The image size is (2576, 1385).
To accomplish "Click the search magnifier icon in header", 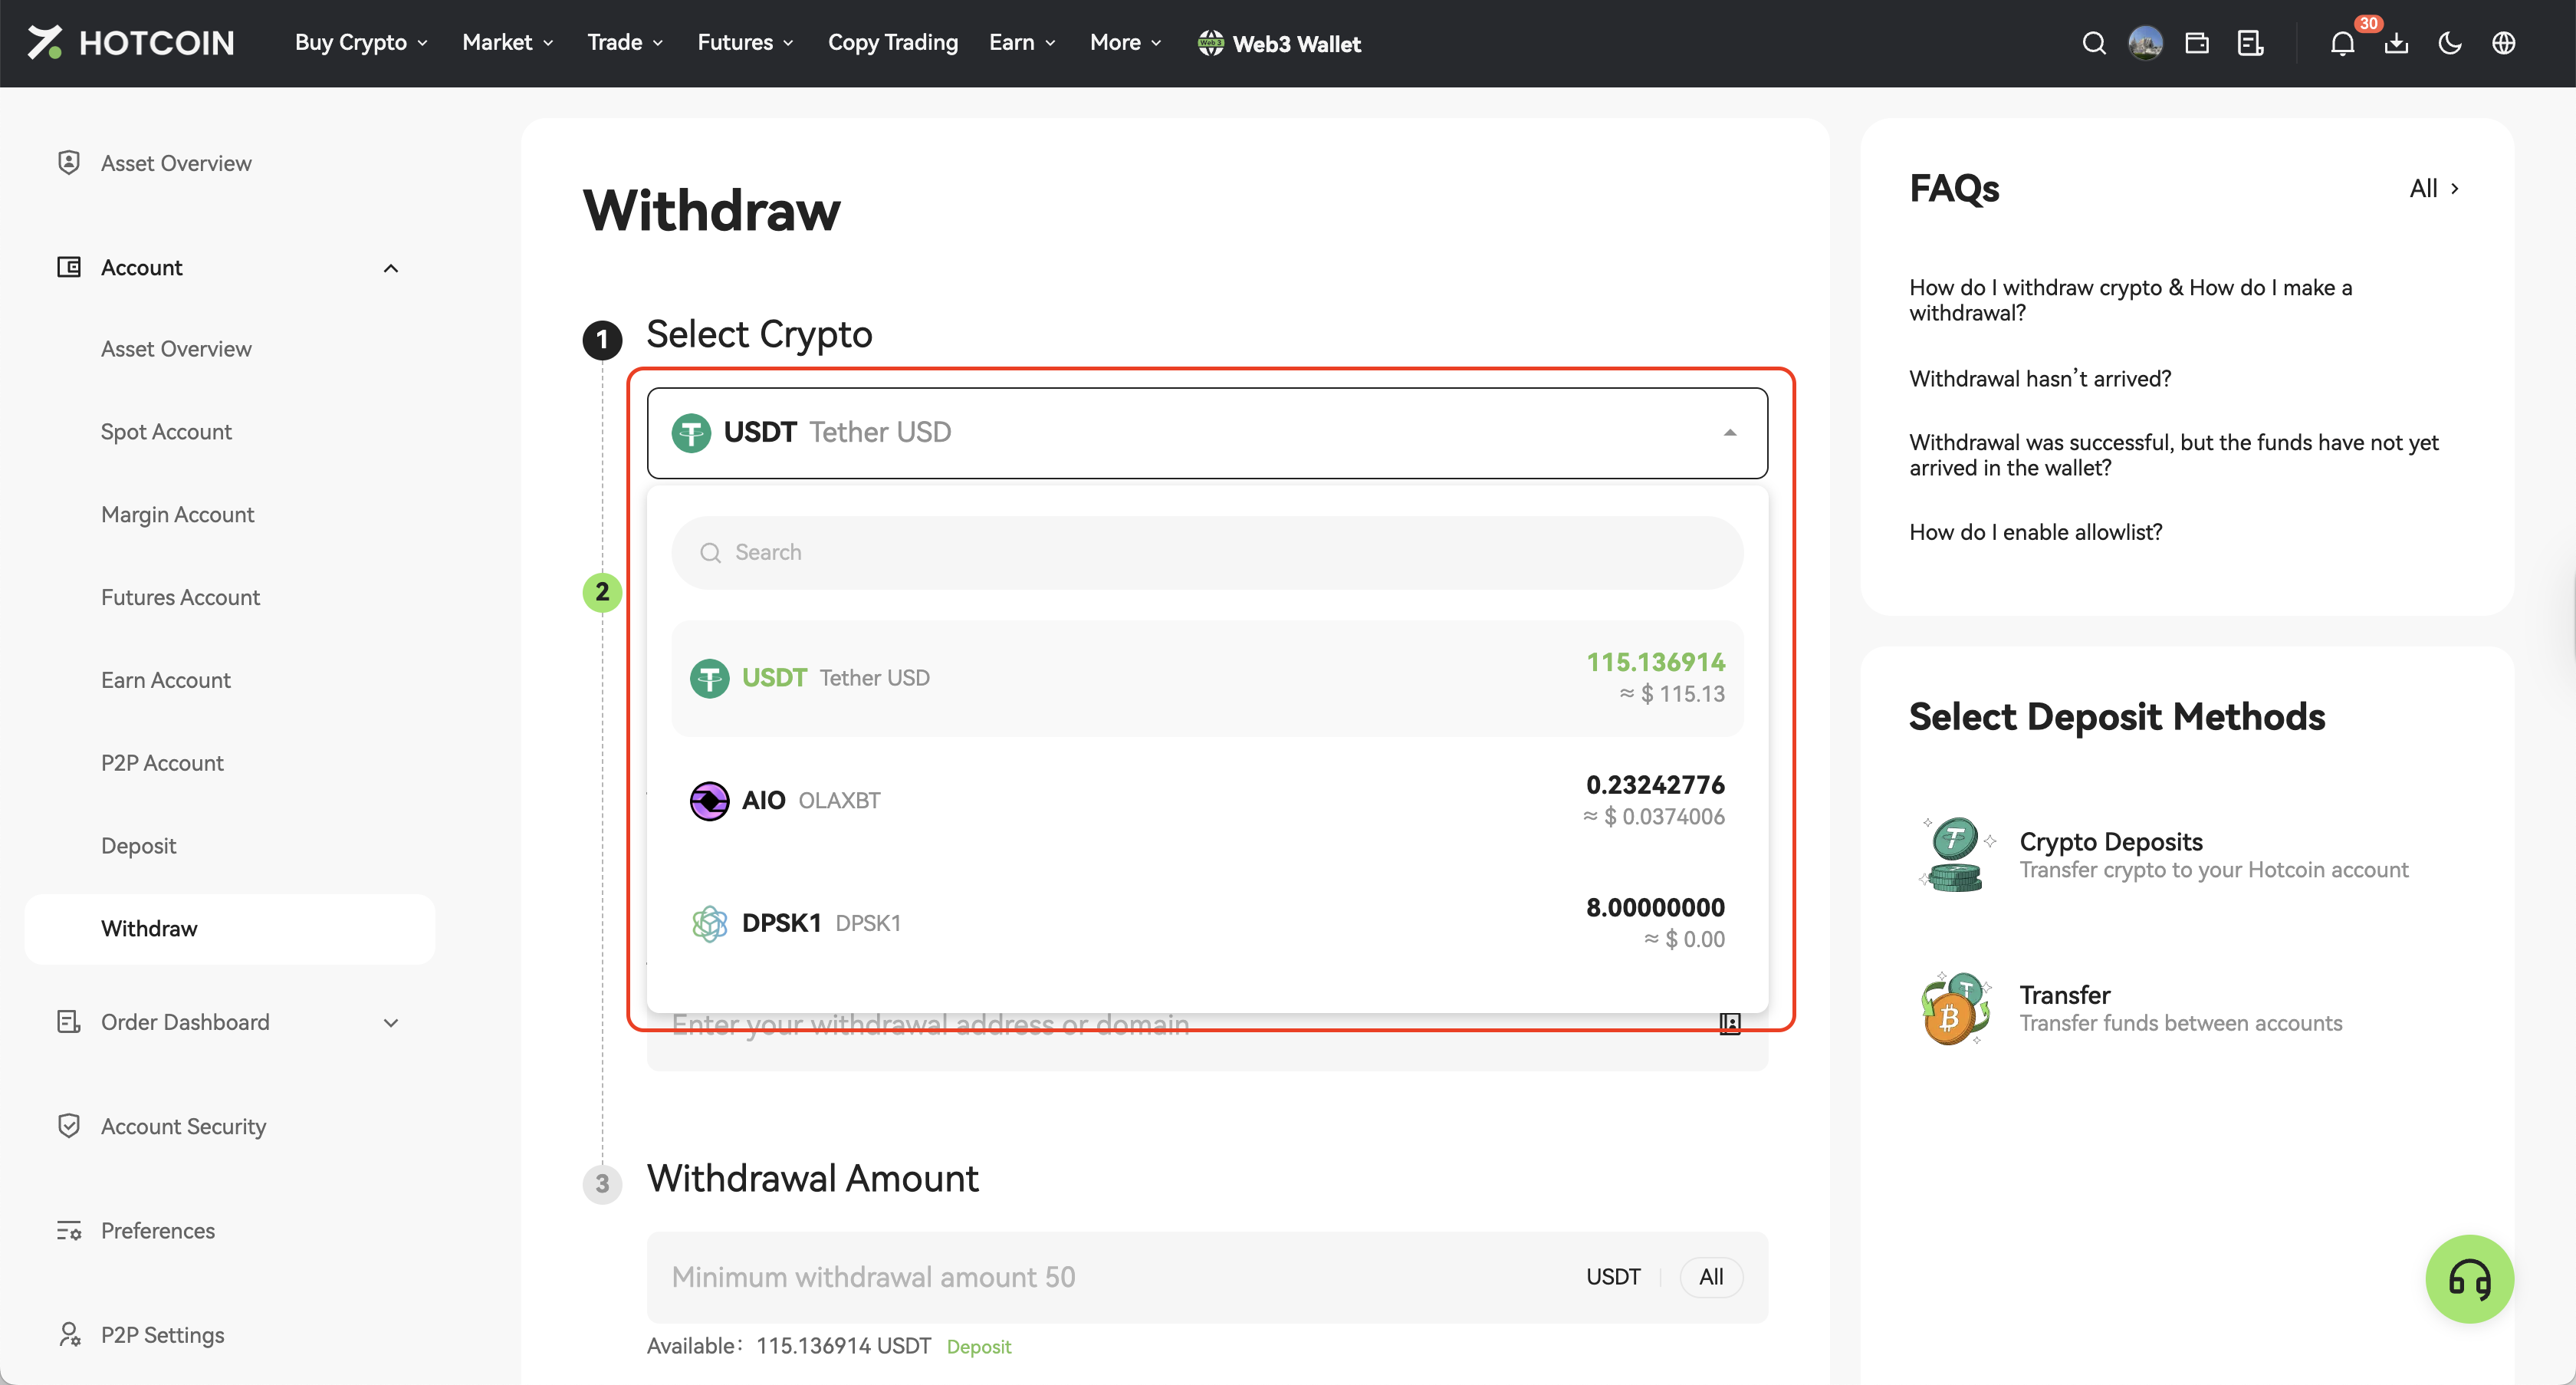I will 2093,43.
